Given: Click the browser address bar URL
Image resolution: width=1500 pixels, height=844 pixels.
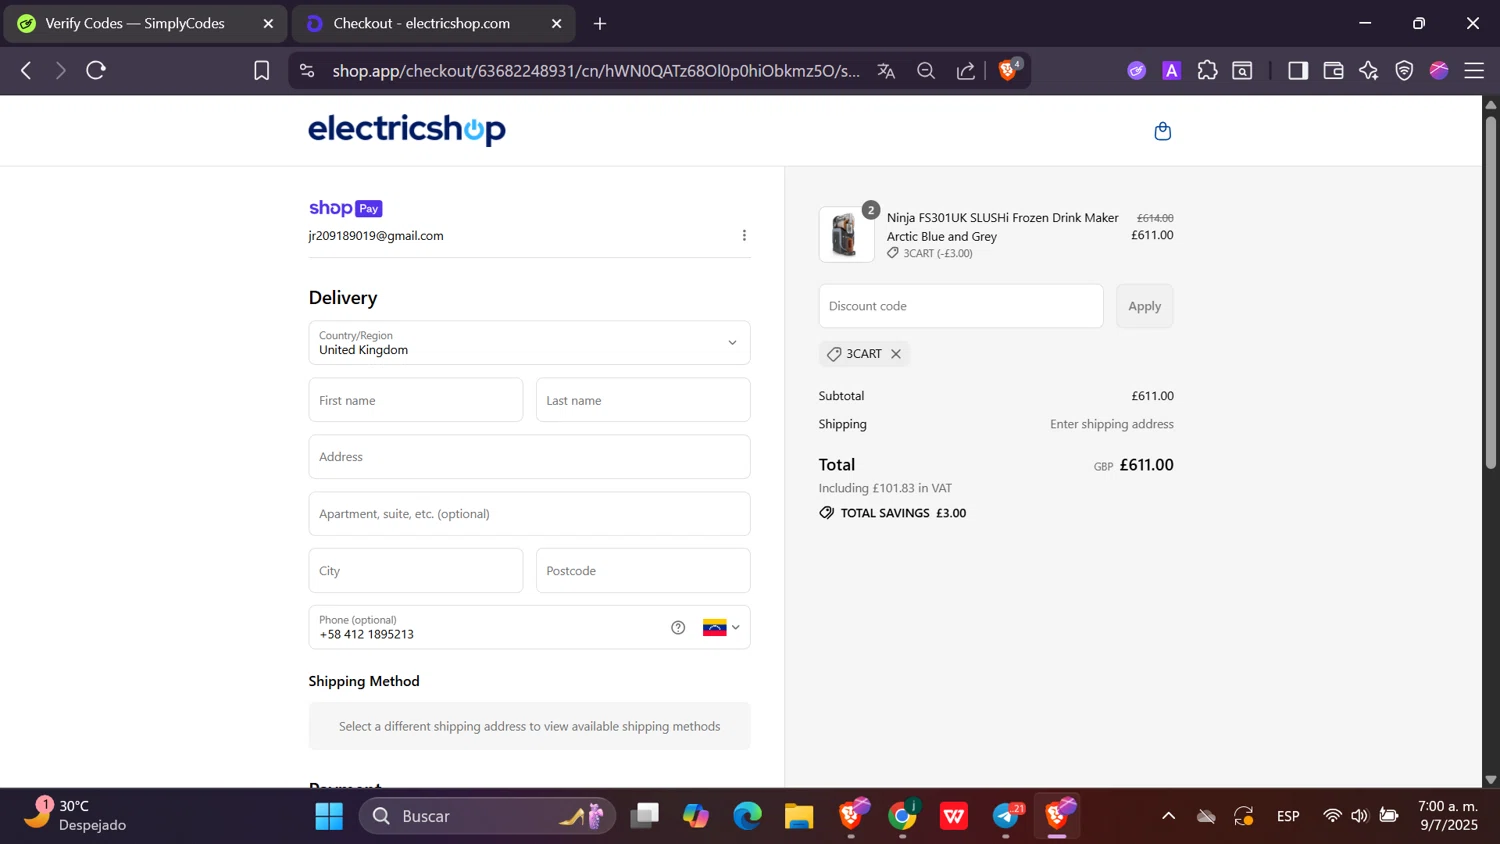Looking at the screenshot, I should pos(596,71).
